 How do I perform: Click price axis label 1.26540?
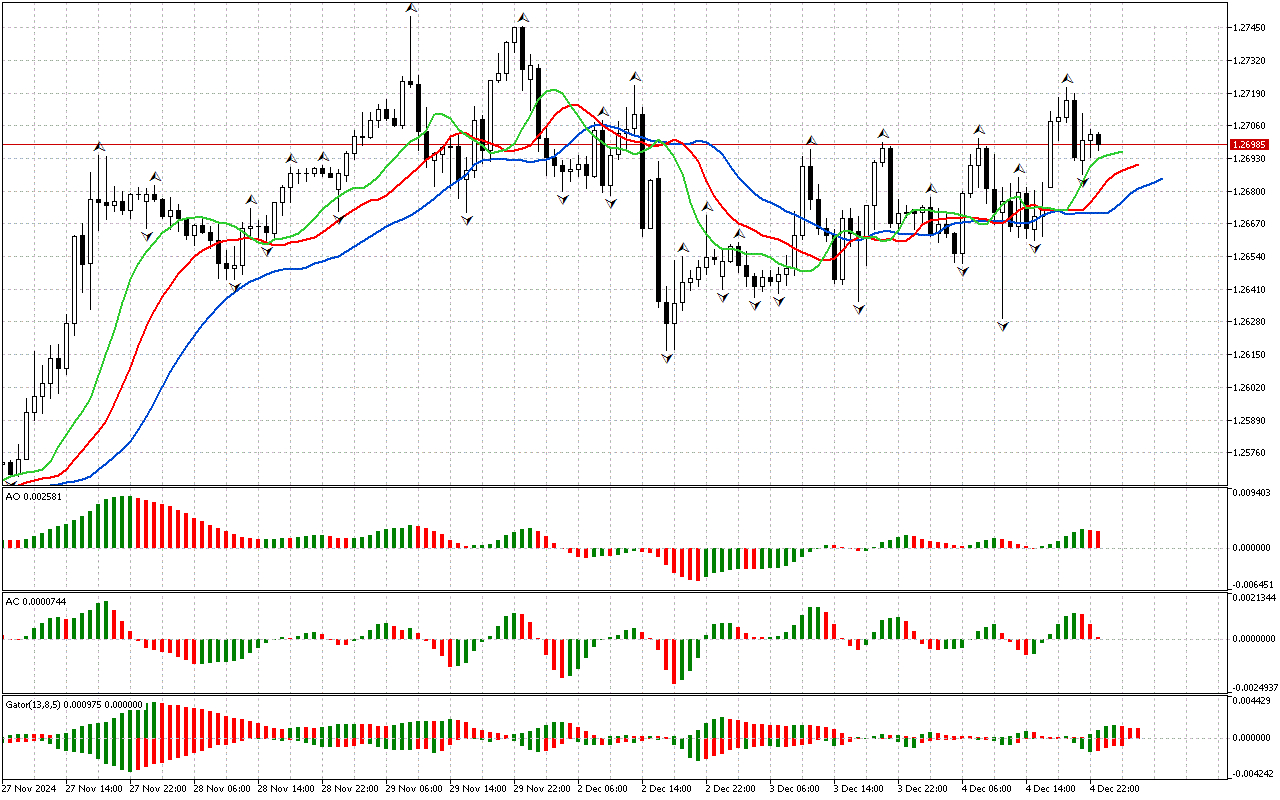[1251, 257]
